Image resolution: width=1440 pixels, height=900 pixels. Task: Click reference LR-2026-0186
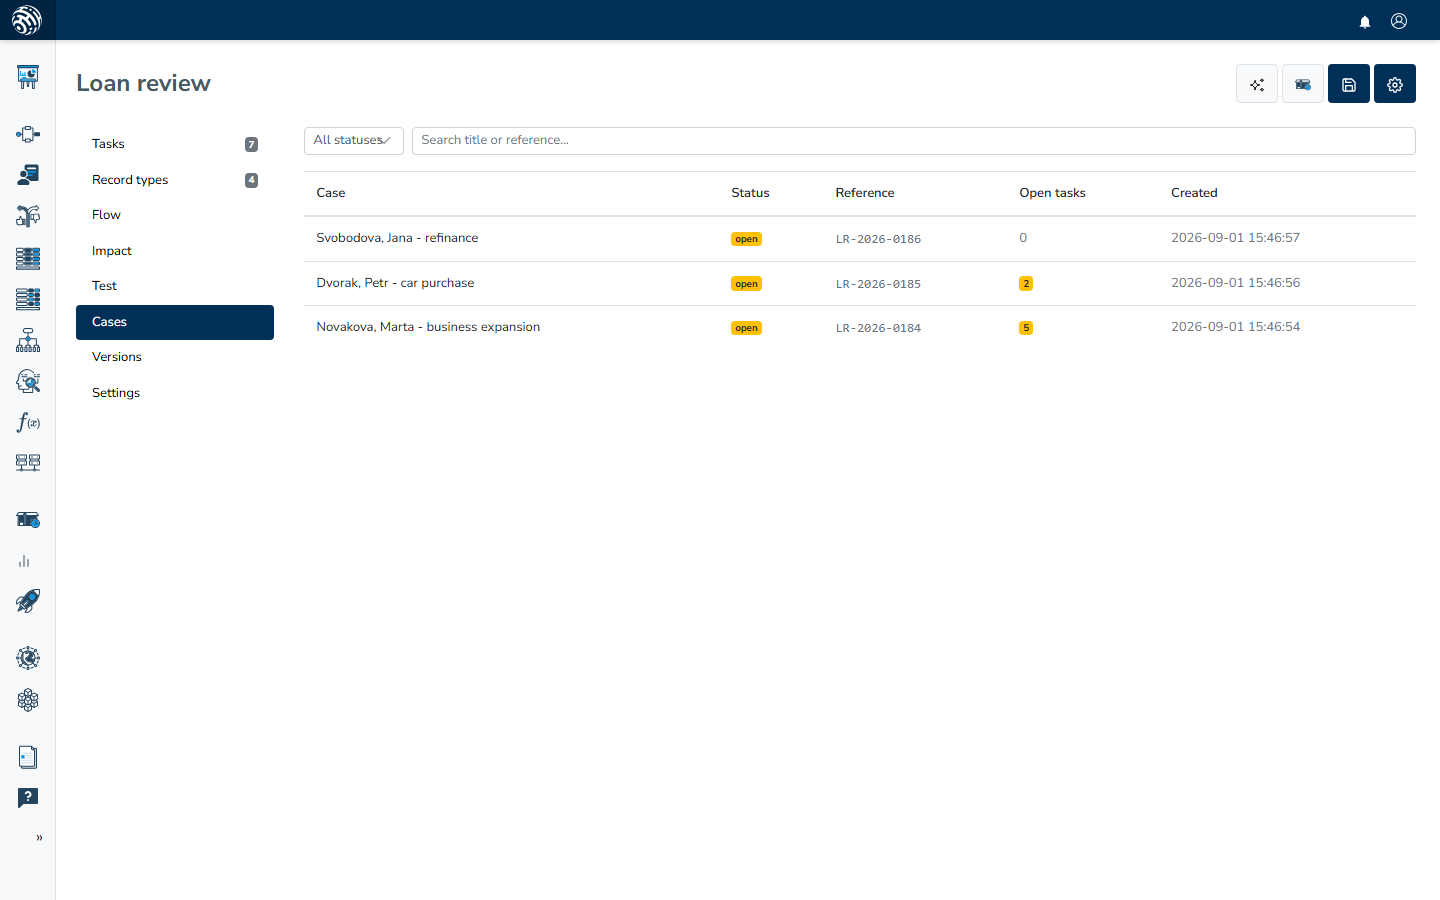[x=878, y=239]
